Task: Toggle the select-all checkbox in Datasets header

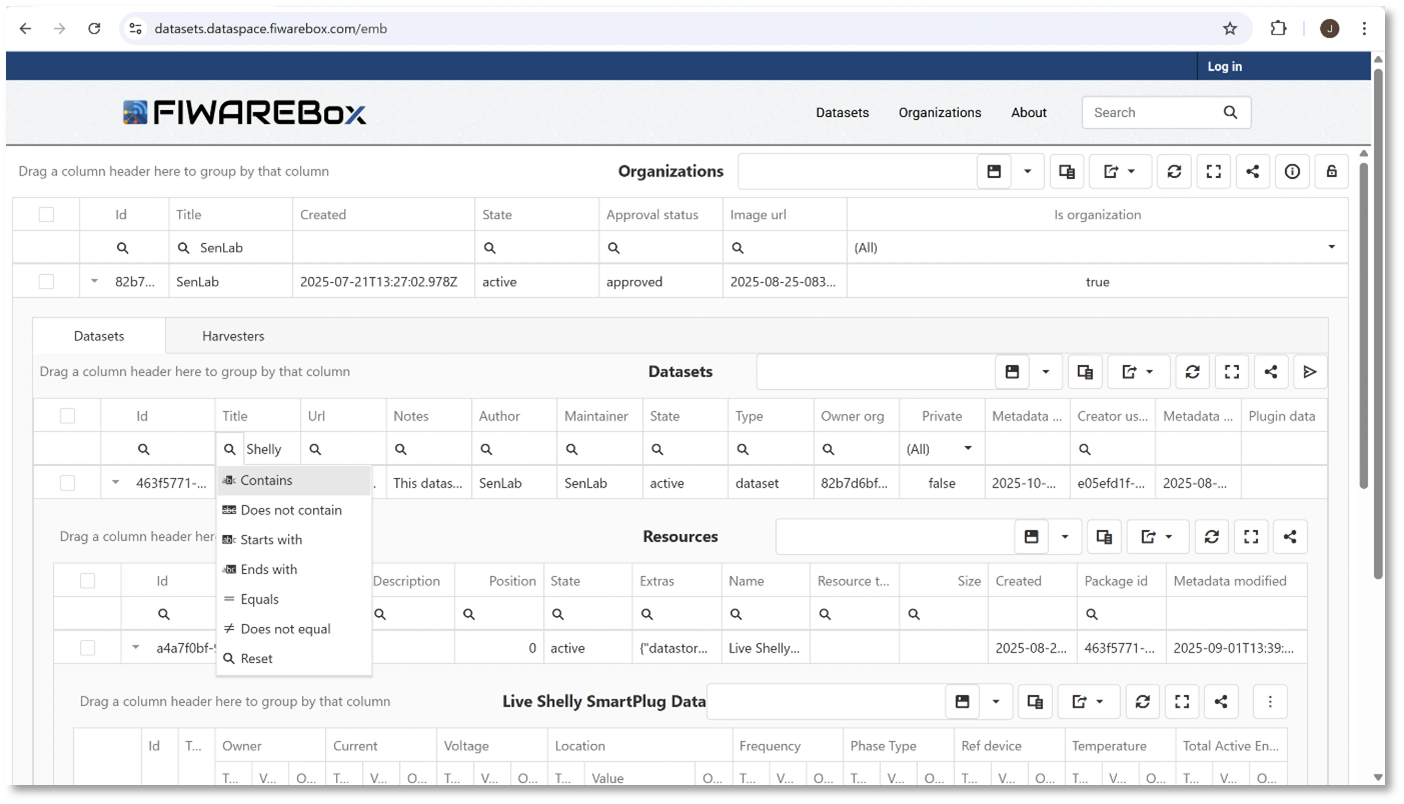Action: click(x=67, y=416)
